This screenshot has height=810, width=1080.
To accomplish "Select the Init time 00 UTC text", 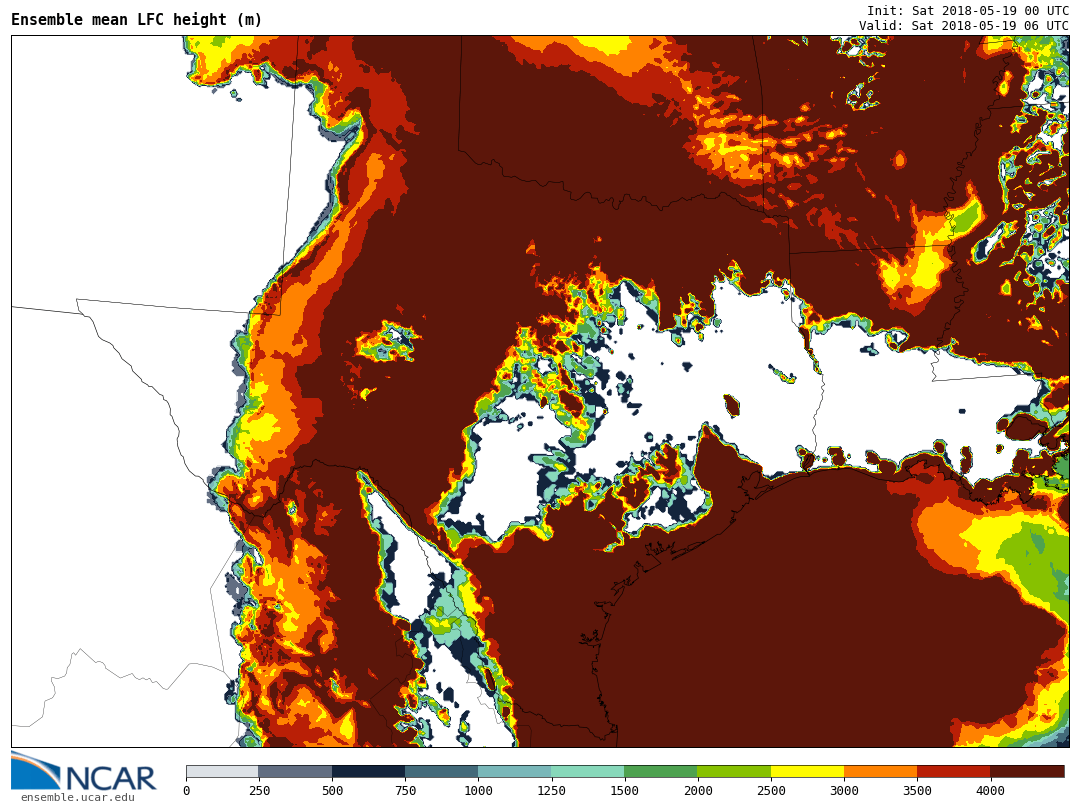I will 967,10.
